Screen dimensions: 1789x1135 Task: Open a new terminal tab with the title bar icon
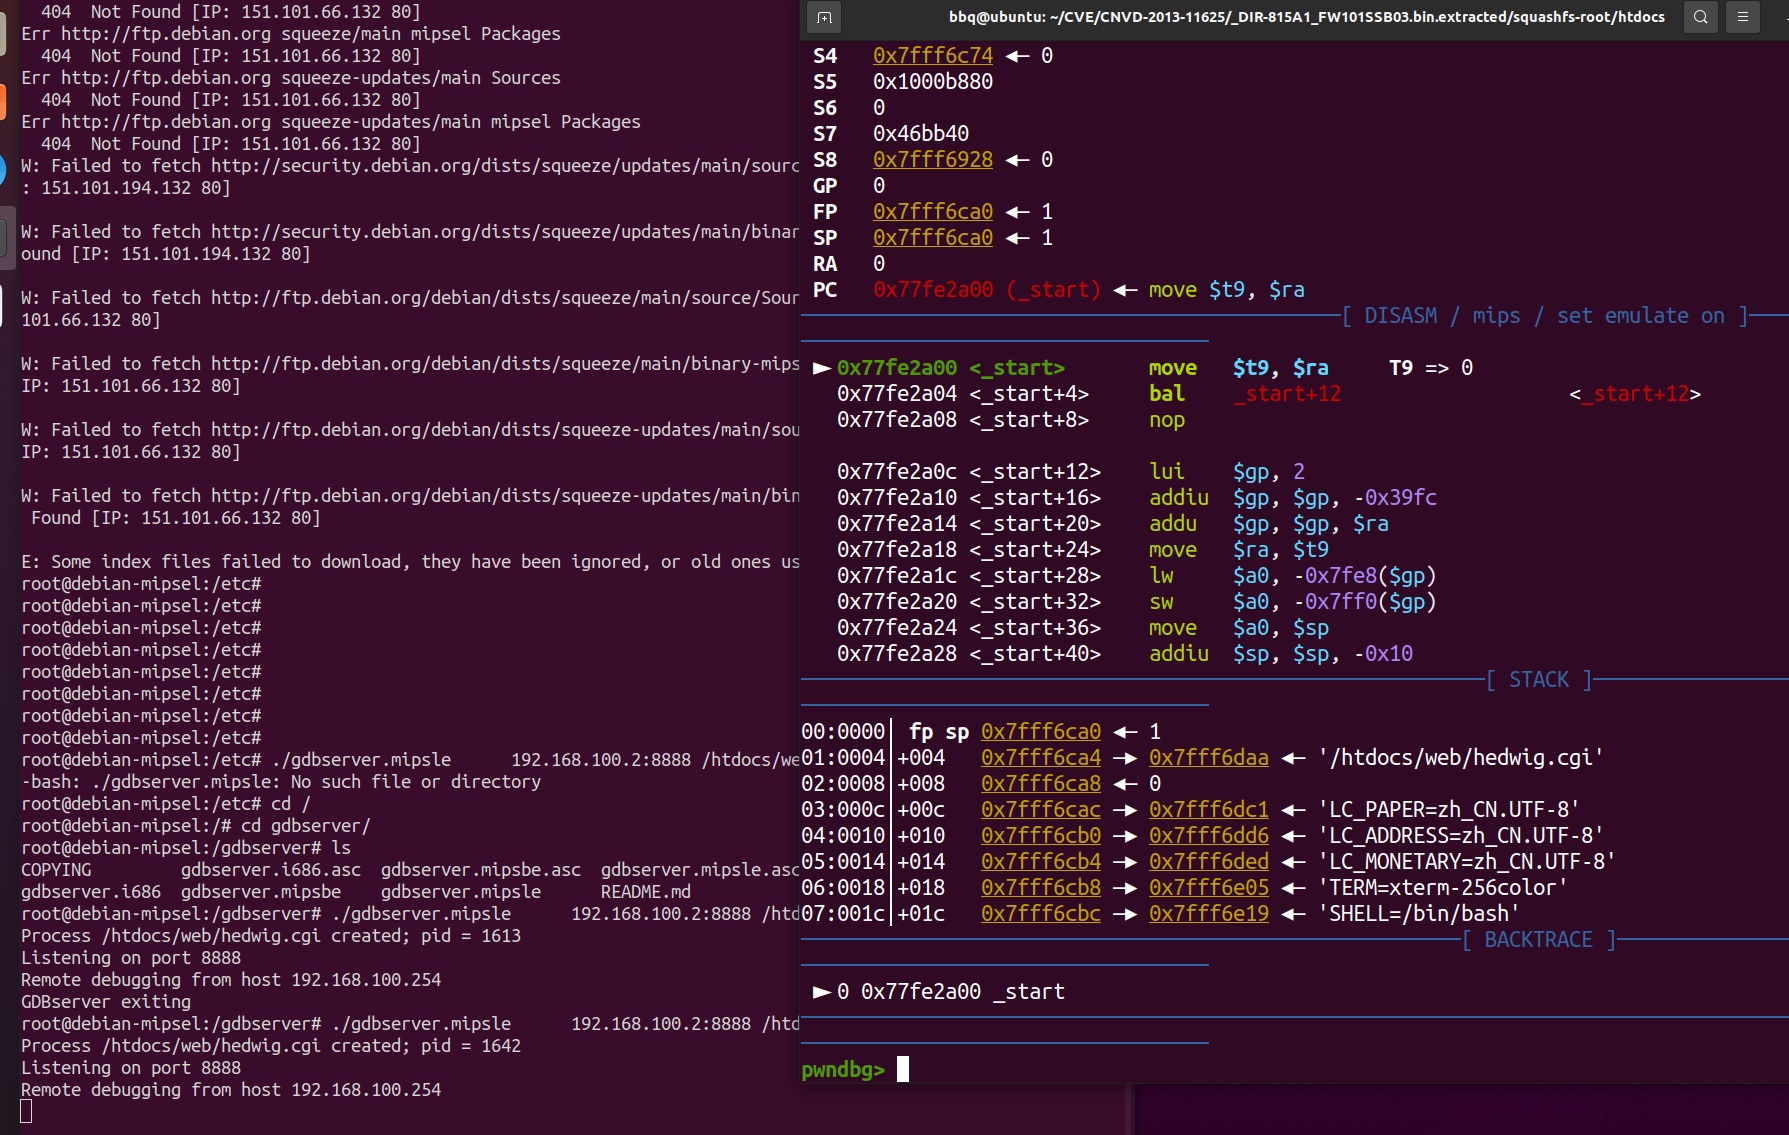coord(824,17)
